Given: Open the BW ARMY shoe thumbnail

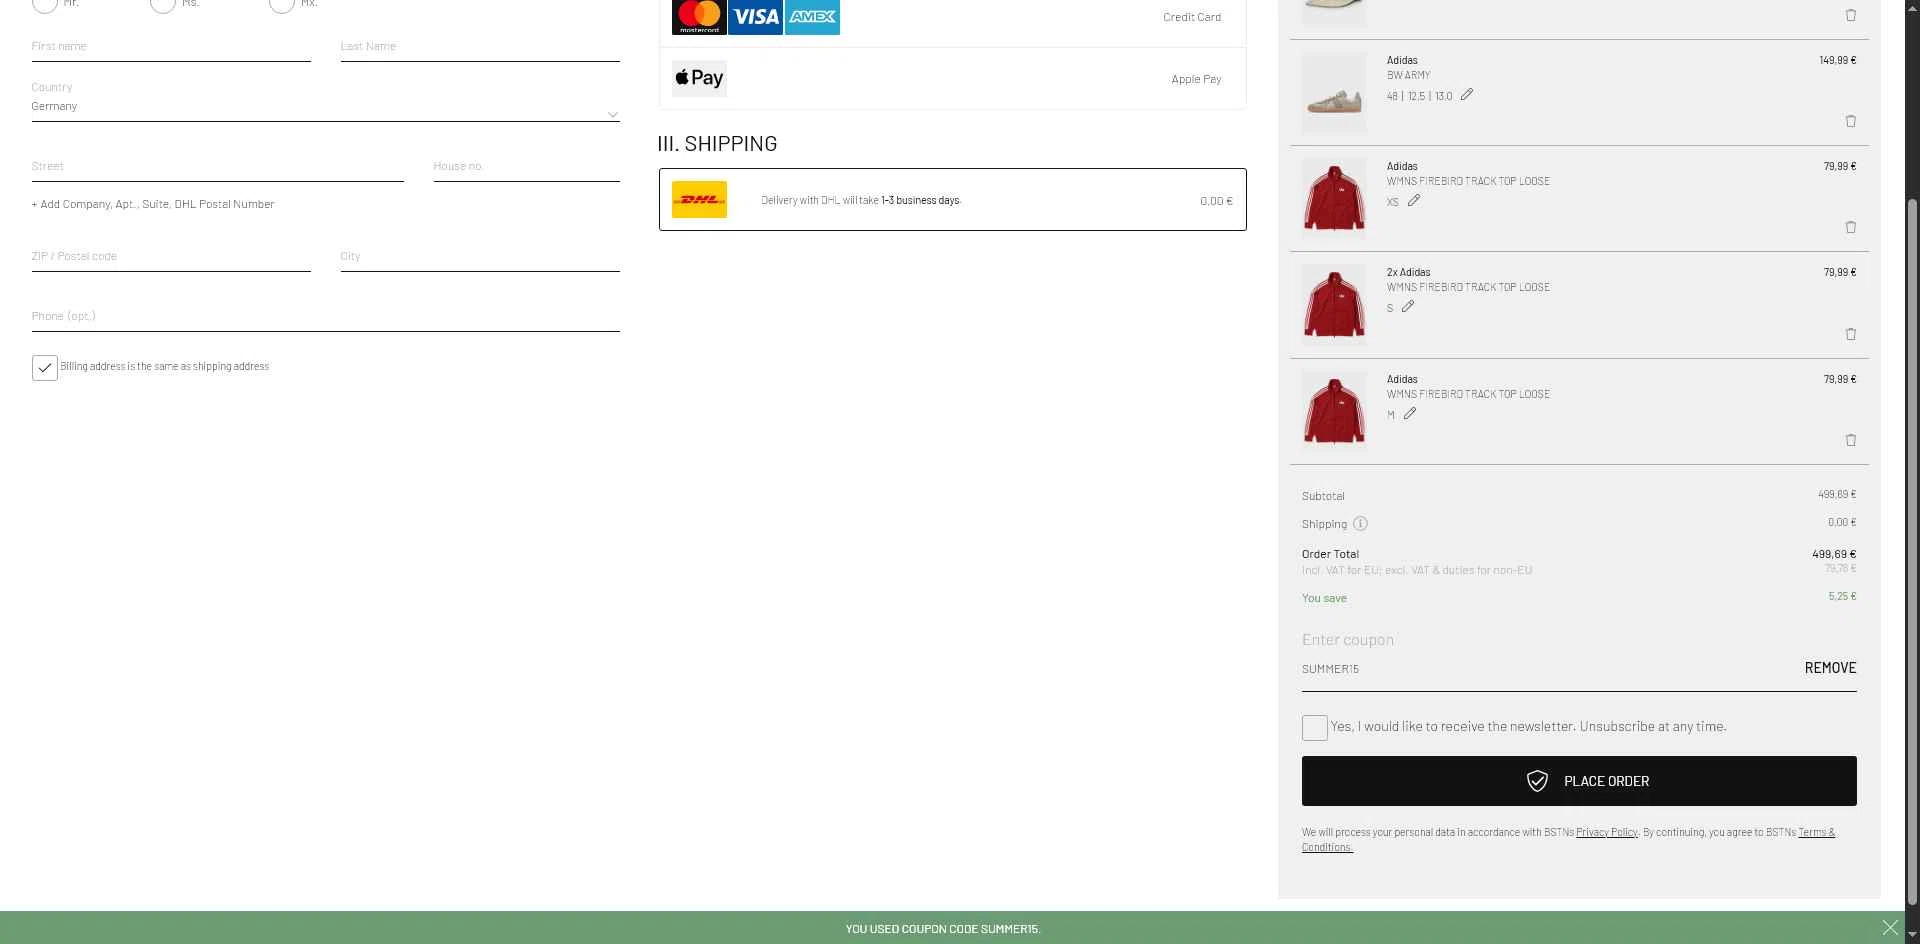Looking at the screenshot, I should pos(1334,93).
